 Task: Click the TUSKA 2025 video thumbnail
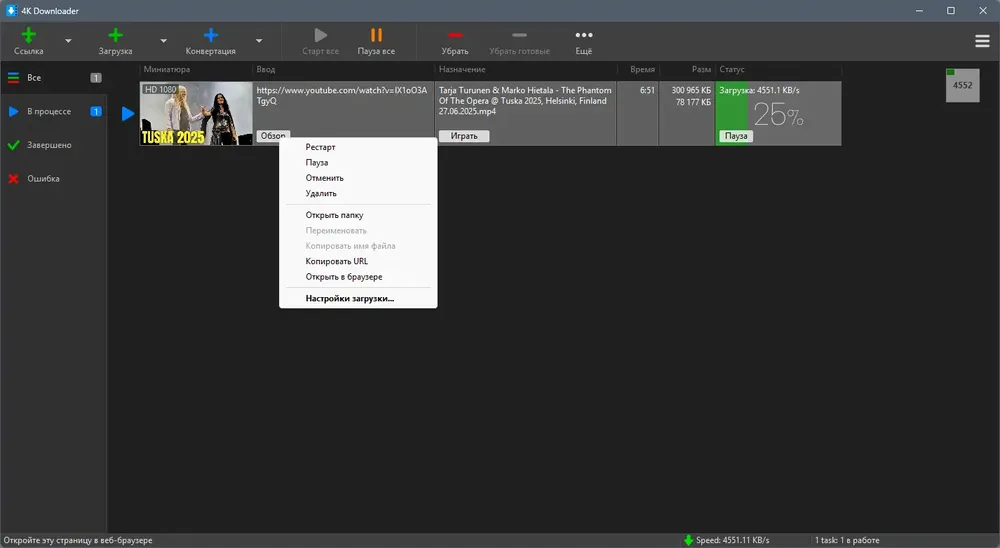coord(196,114)
